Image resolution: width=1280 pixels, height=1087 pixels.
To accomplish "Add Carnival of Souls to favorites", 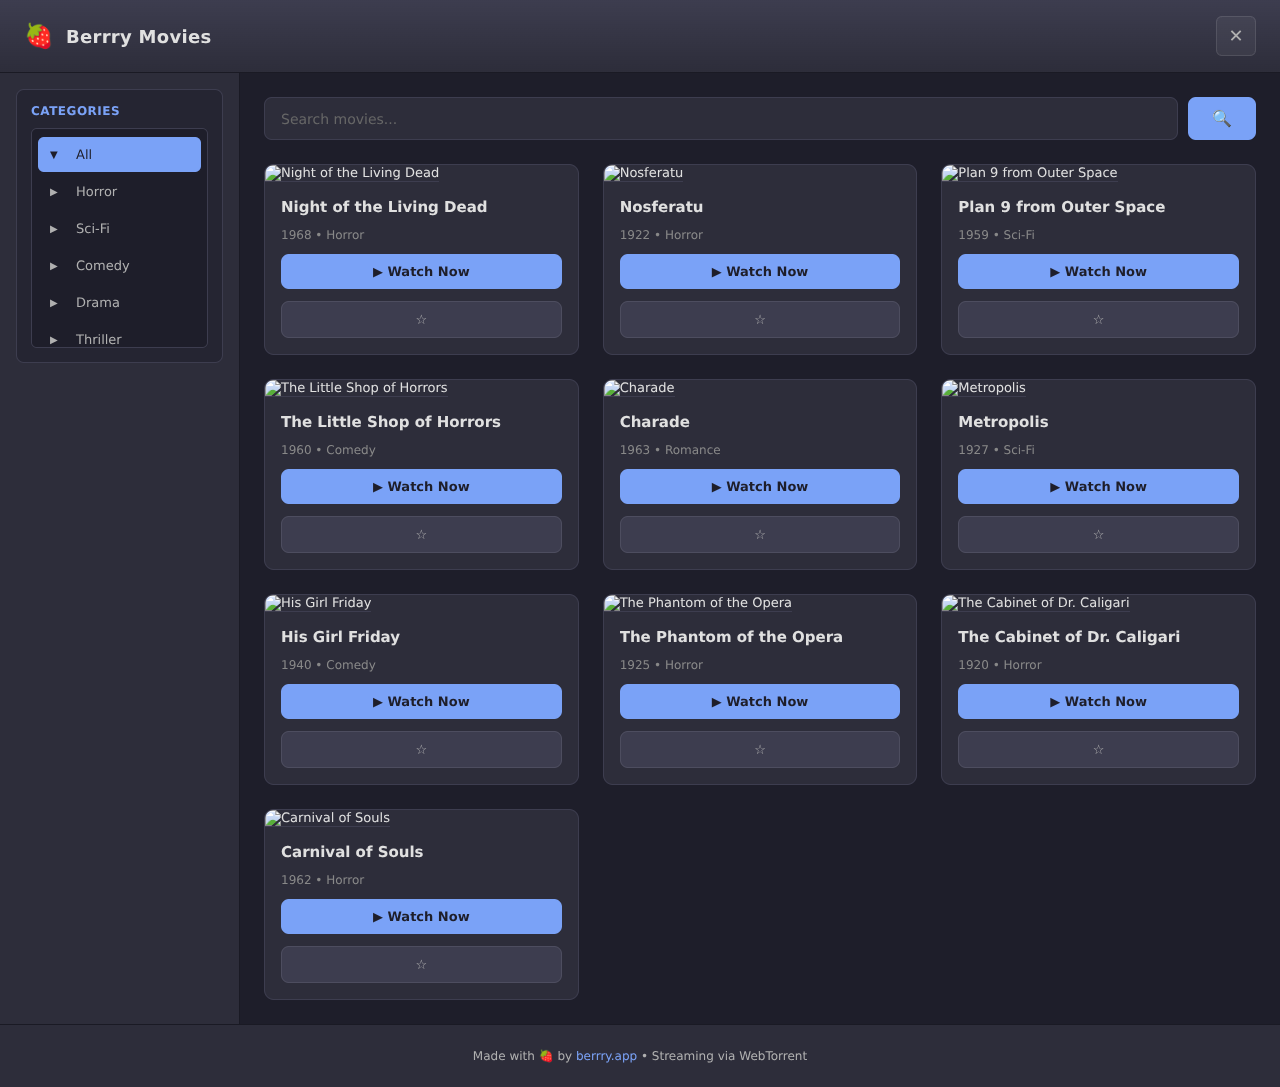I will coord(421,965).
